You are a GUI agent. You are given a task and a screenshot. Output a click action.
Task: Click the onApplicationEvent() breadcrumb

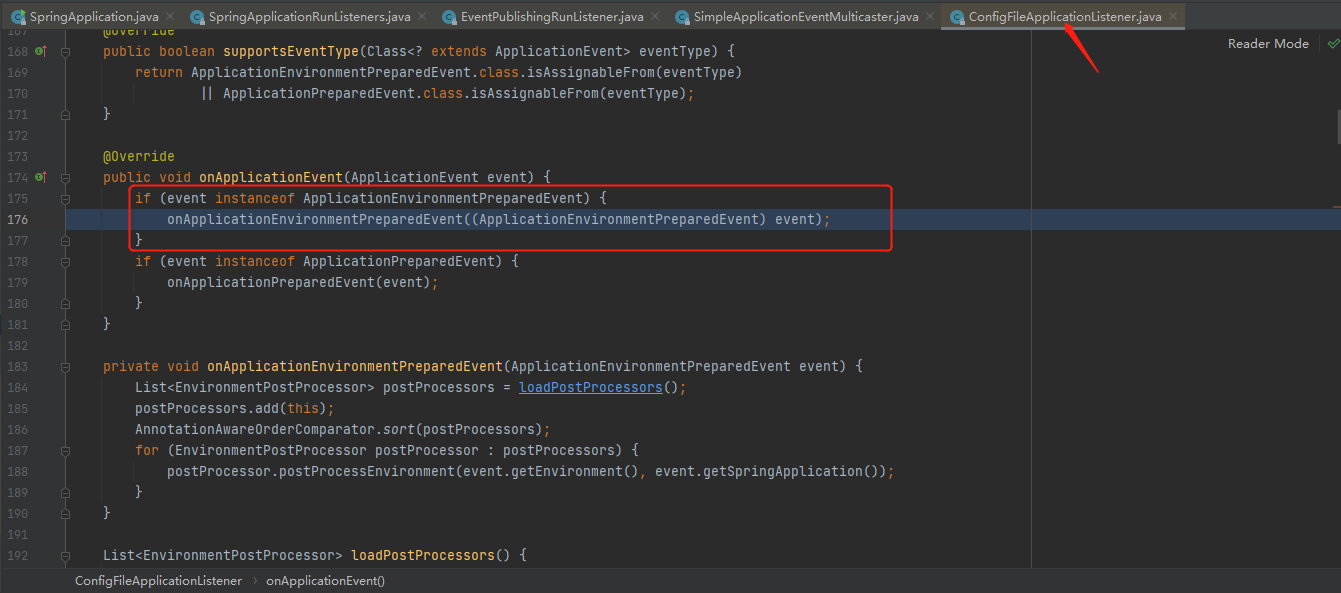325,581
